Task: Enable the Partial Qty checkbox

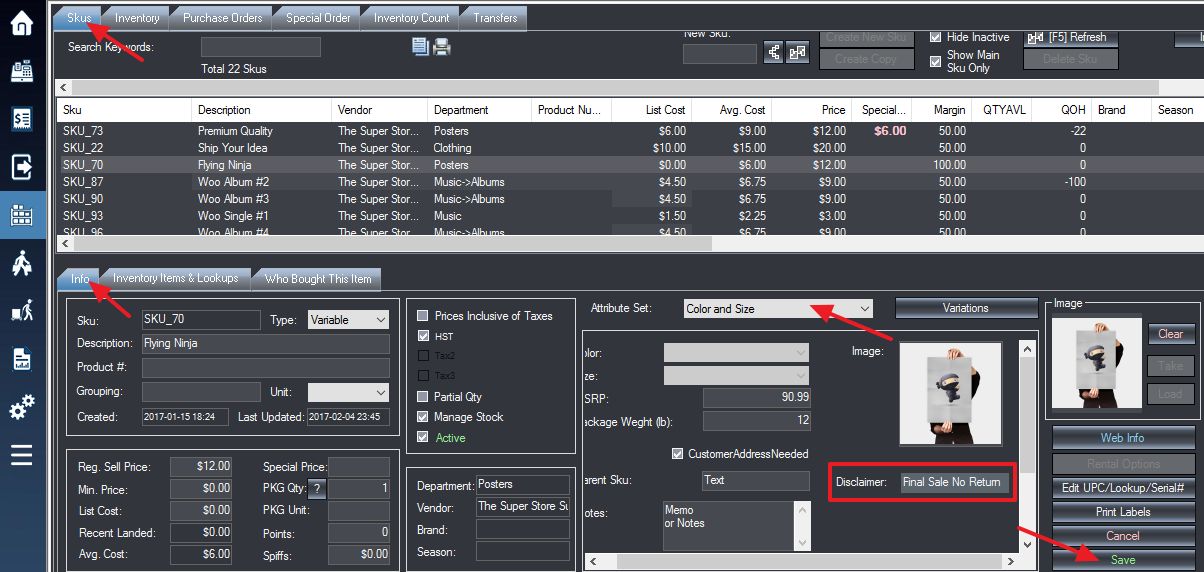Action: pos(423,397)
